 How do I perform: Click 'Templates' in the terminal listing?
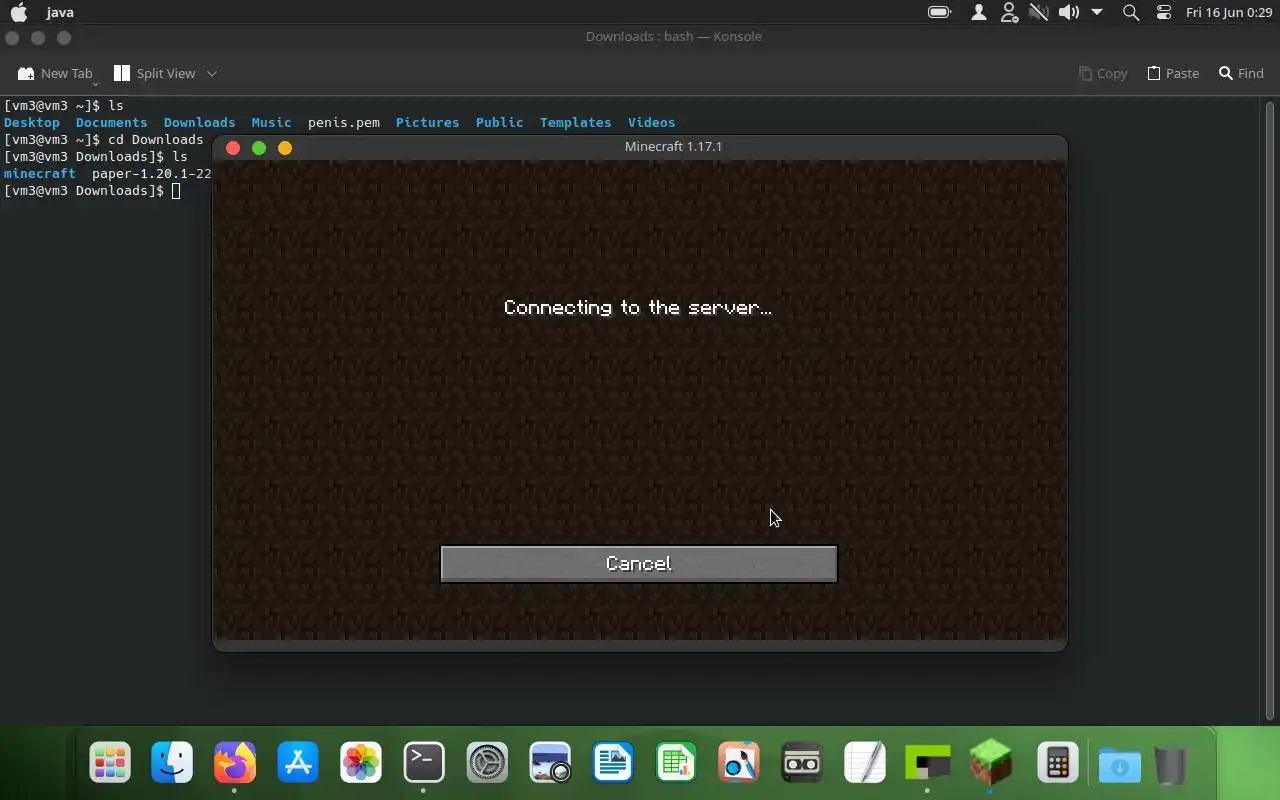click(x=575, y=122)
